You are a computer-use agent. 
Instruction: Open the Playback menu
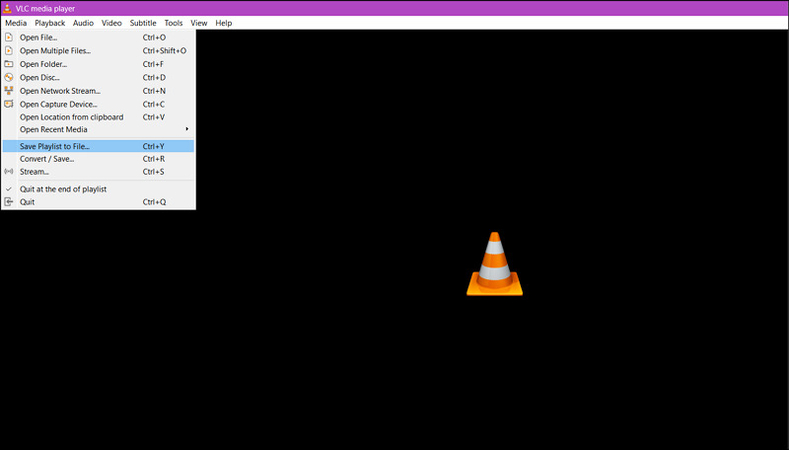pos(50,23)
